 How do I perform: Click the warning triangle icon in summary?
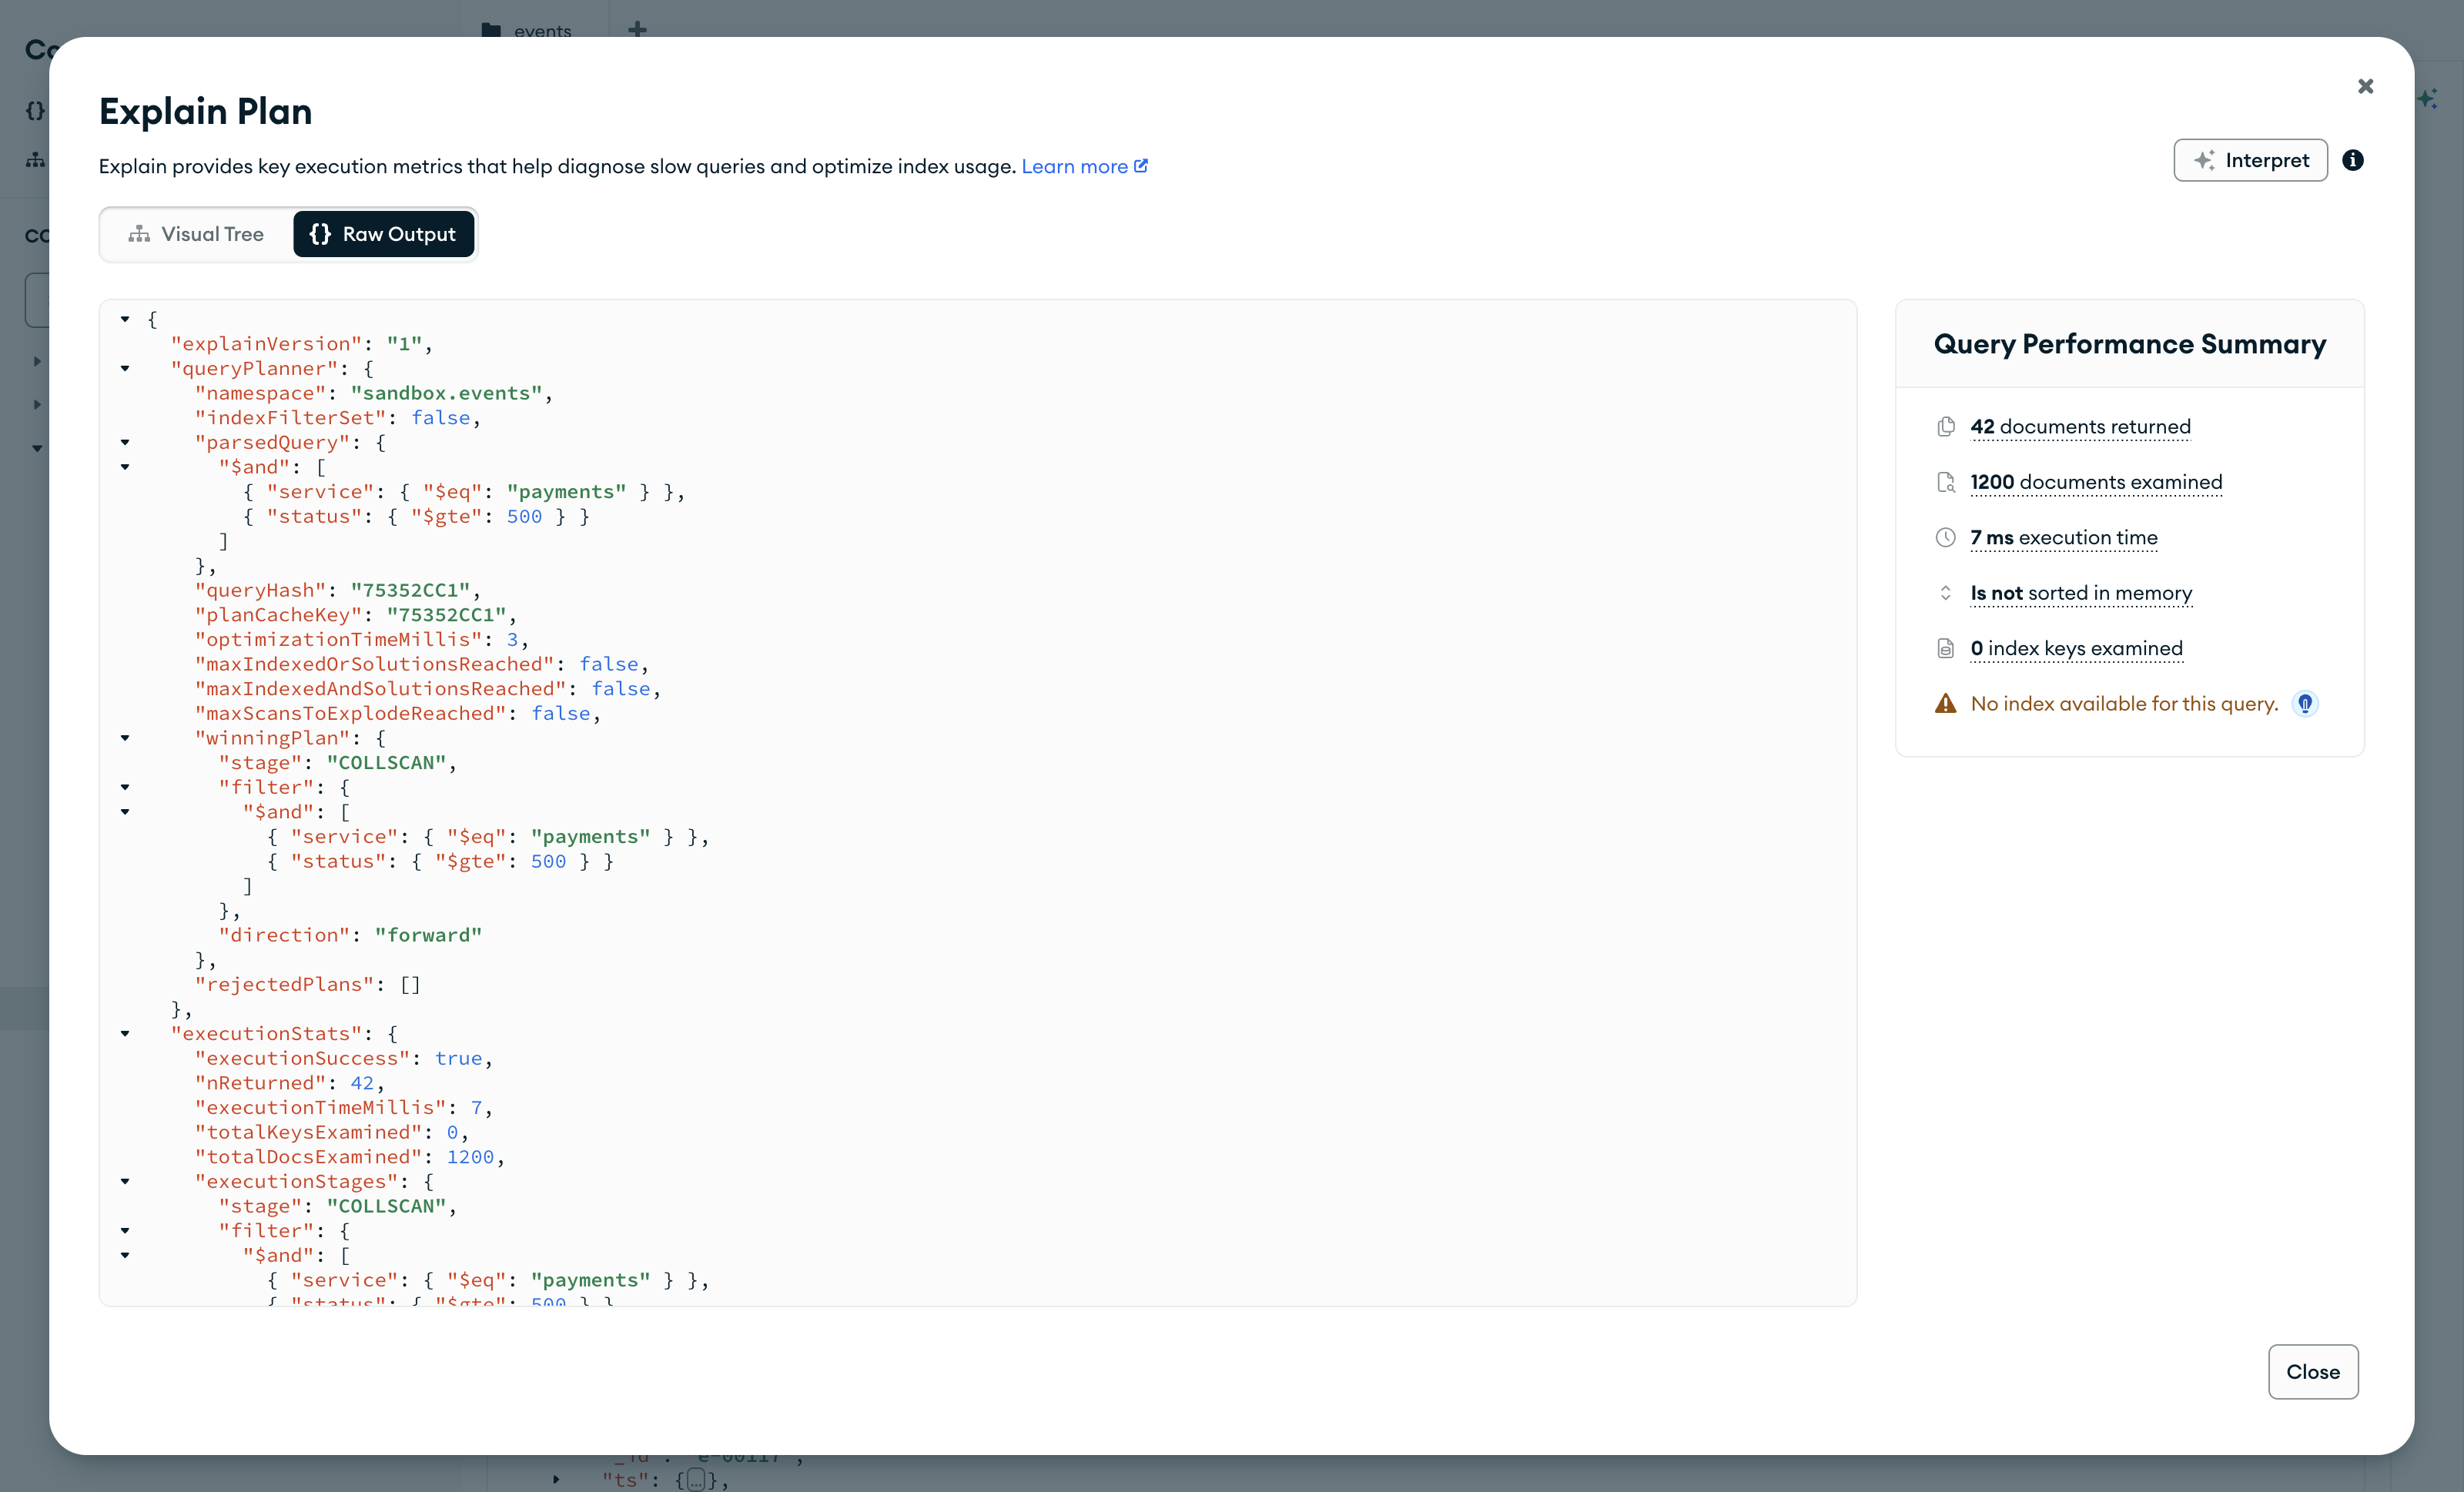pyautogui.click(x=1945, y=704)
